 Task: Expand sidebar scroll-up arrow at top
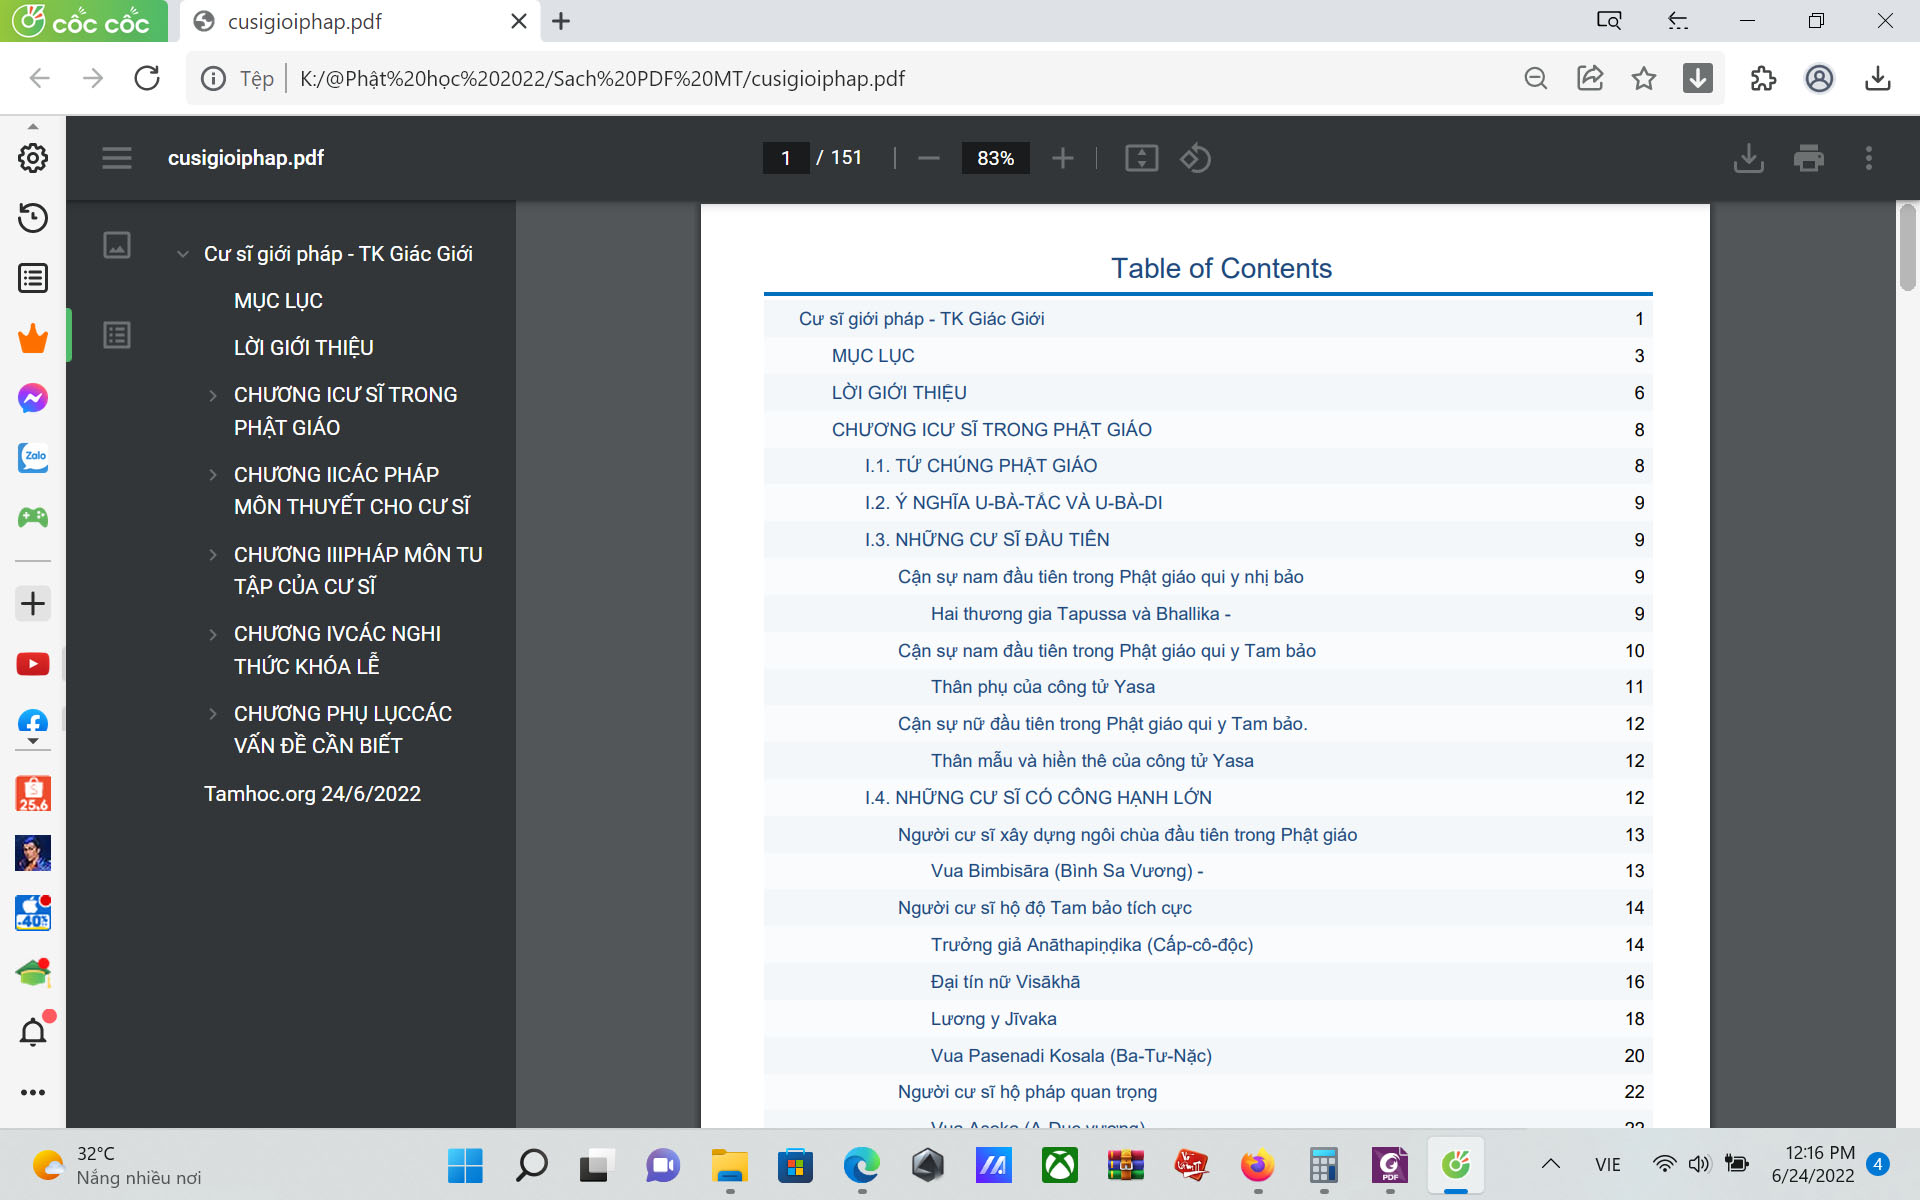(33, 127)
